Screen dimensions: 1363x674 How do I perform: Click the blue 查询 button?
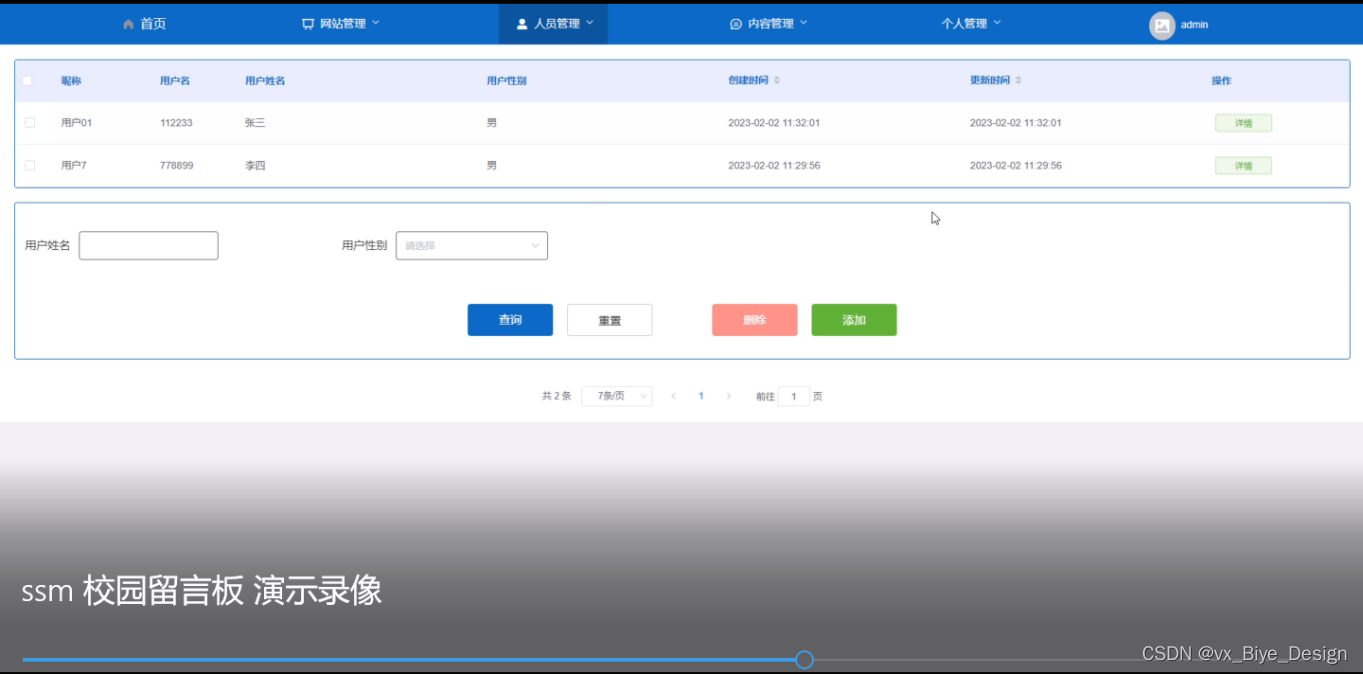[x=510, y=320]
